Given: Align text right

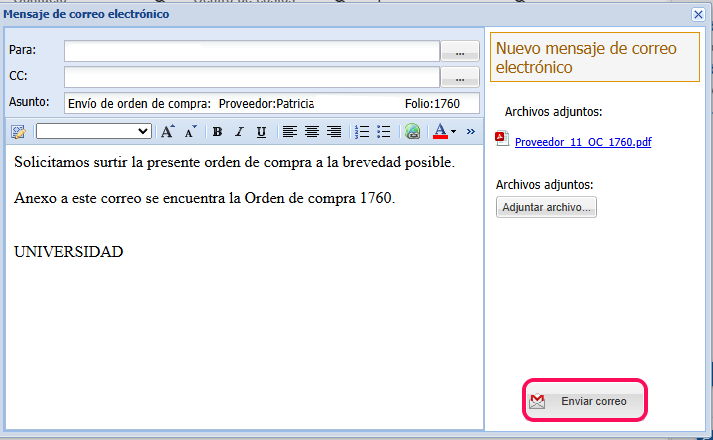Looking at the screenshot, I should [x=334, y=132].
